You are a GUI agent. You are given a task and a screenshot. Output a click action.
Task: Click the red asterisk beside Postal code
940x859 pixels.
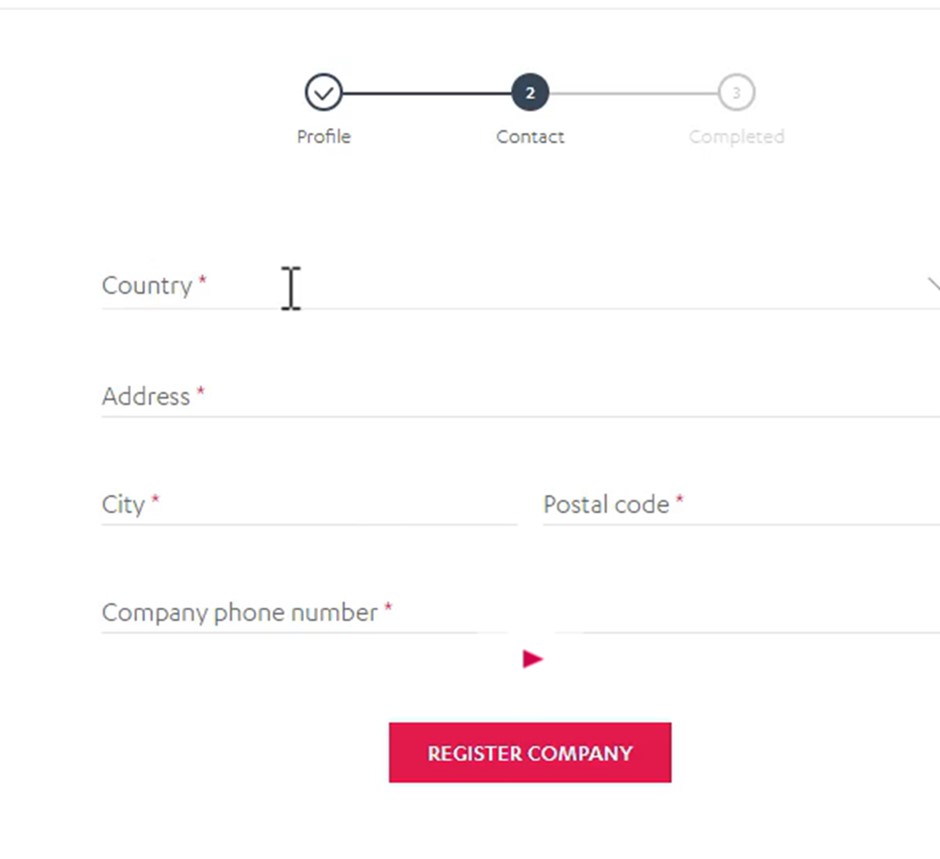pos(679,501)
